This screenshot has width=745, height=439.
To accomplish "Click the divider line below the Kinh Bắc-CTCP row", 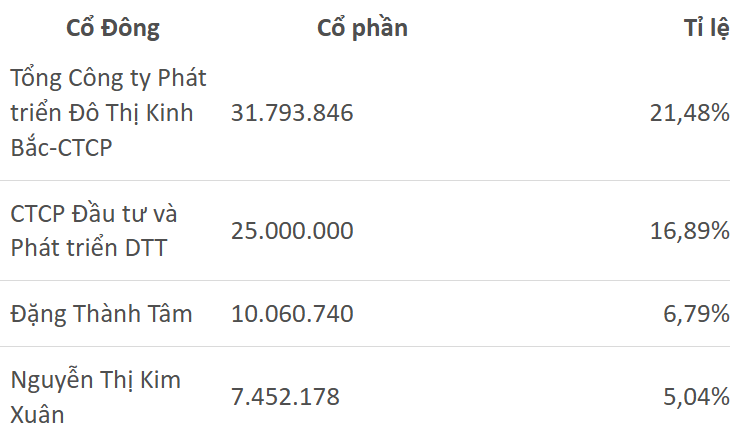I will tap(372, 181).
